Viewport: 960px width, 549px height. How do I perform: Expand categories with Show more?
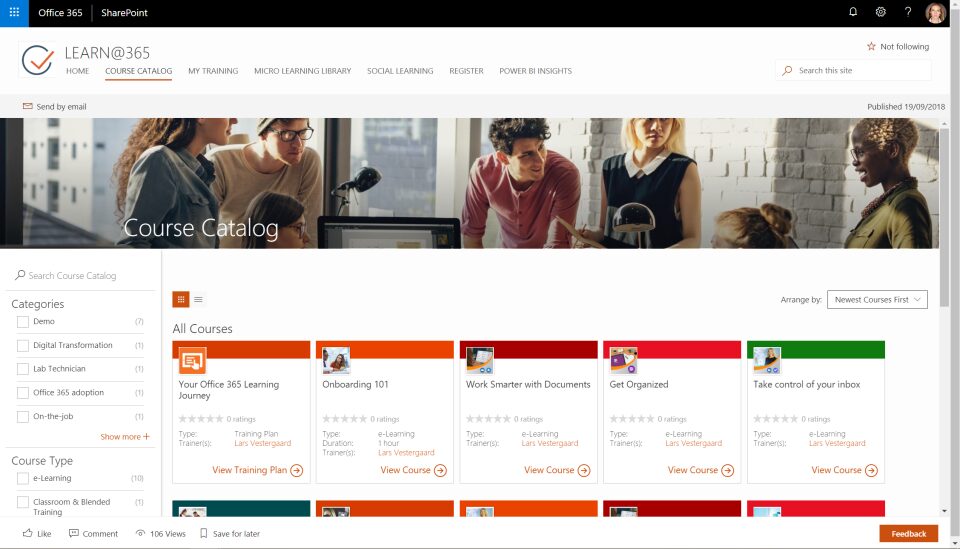[x=125, y=436]
